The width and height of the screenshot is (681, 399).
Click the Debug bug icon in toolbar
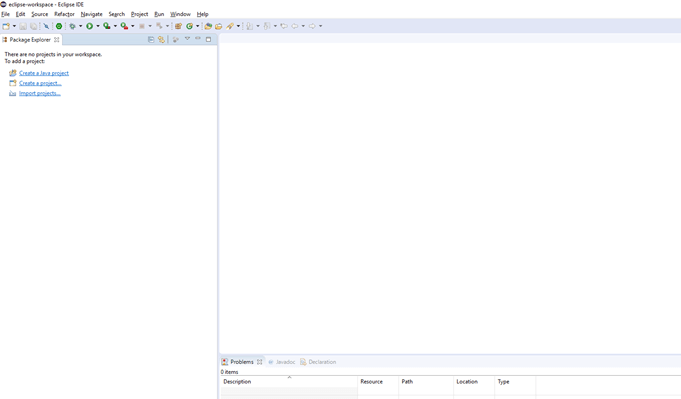73,26
